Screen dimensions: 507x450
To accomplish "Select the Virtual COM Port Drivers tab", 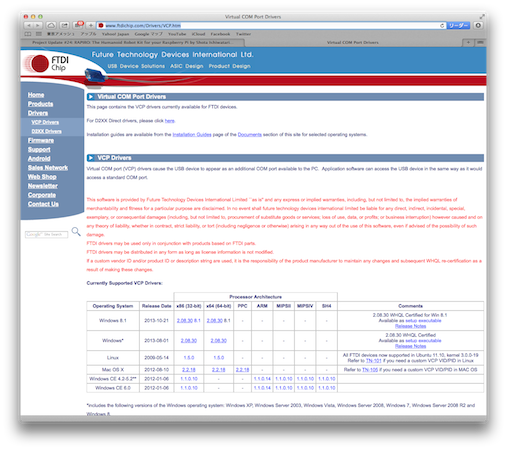I will pyautogui.click(x=353, y=42).
